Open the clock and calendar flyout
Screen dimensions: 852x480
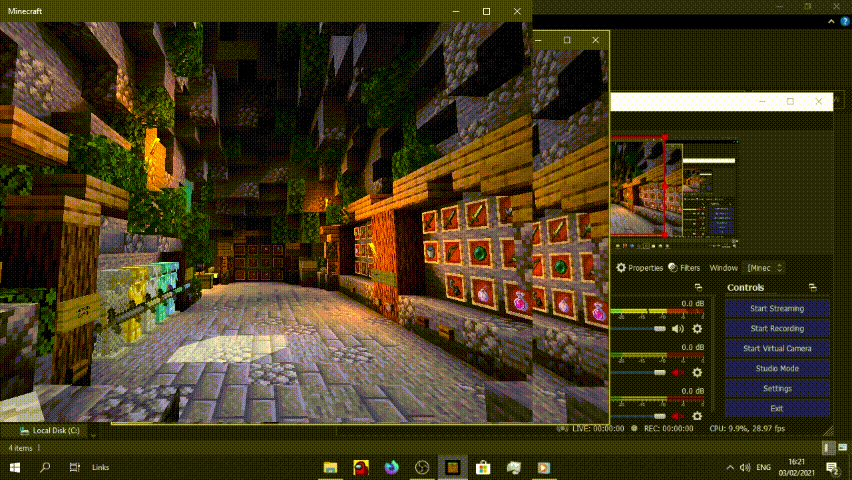tap(796, 467)
